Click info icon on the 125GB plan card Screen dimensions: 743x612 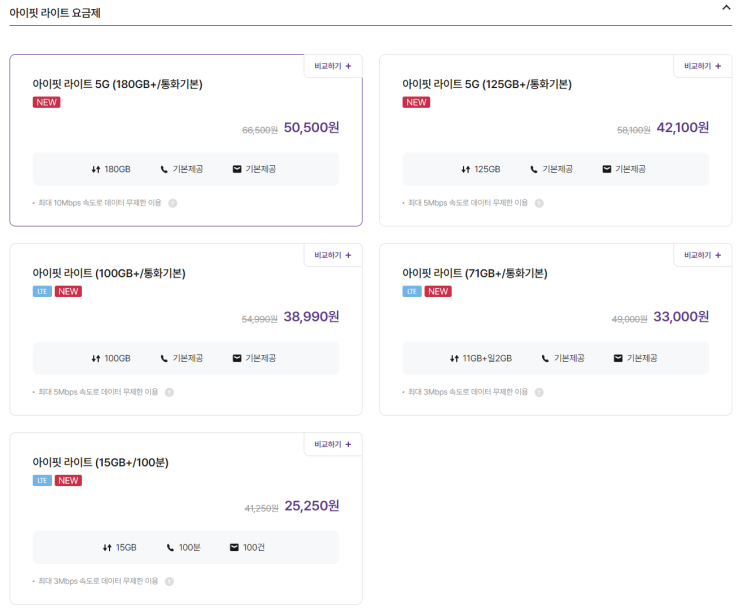click(x=538, y=203)
